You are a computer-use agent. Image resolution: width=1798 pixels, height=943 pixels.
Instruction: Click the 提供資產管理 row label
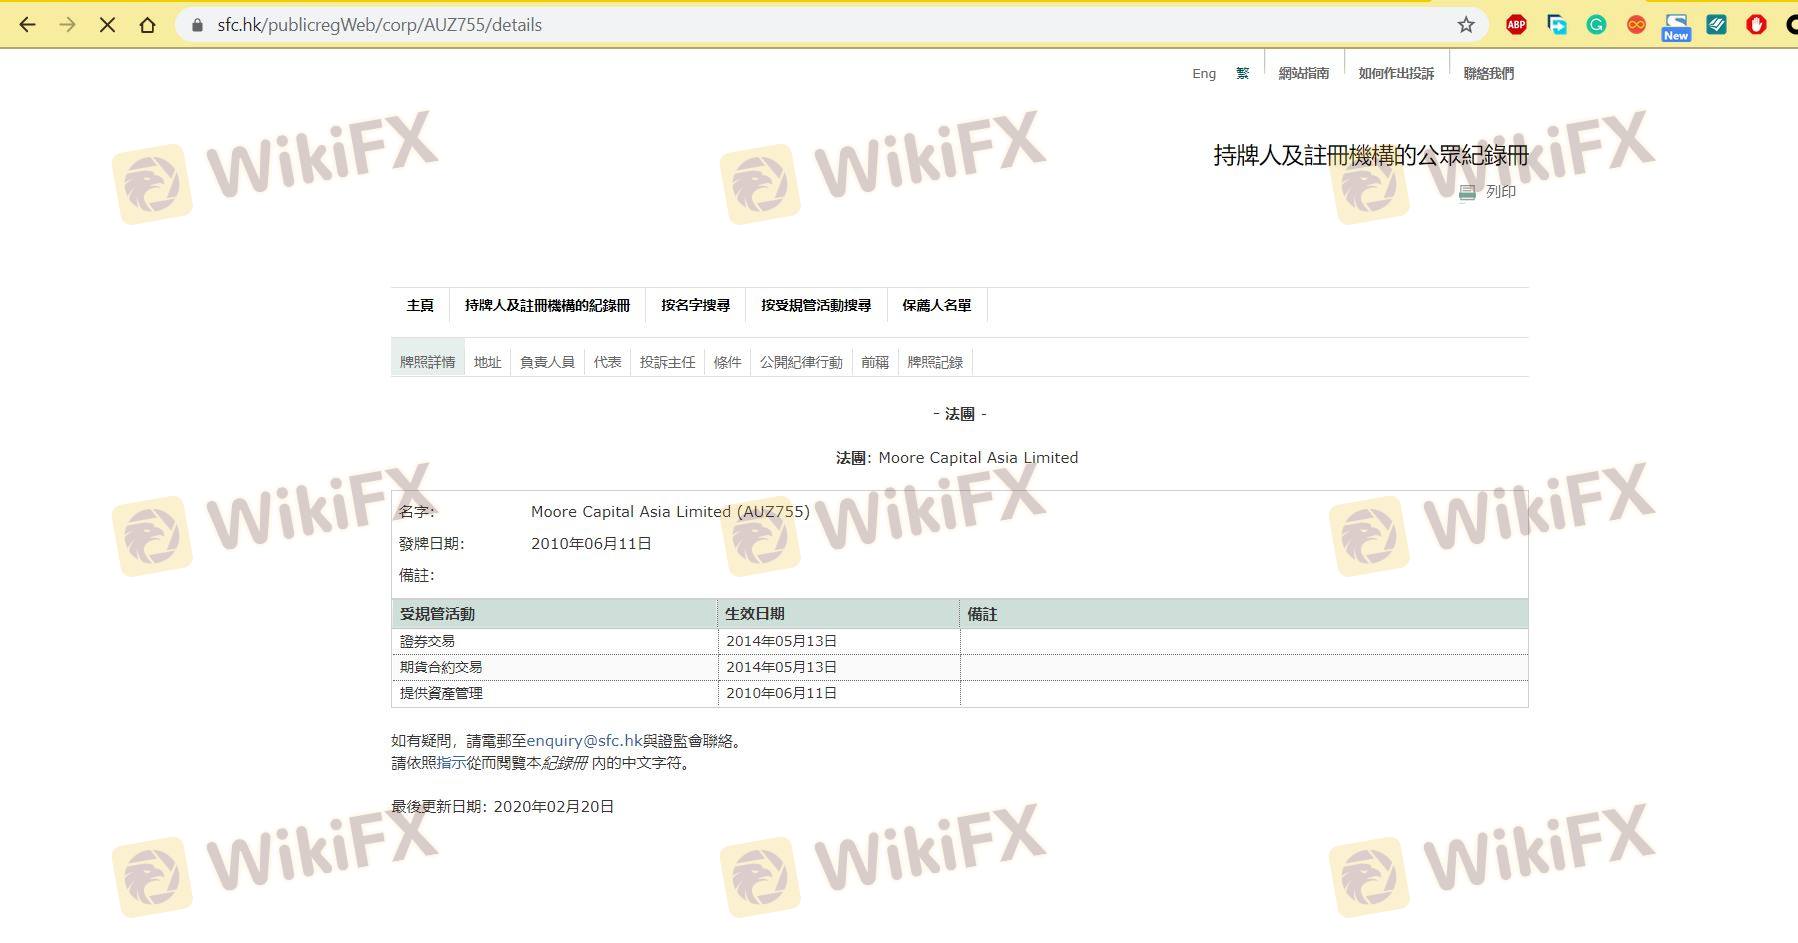[441, 693]
